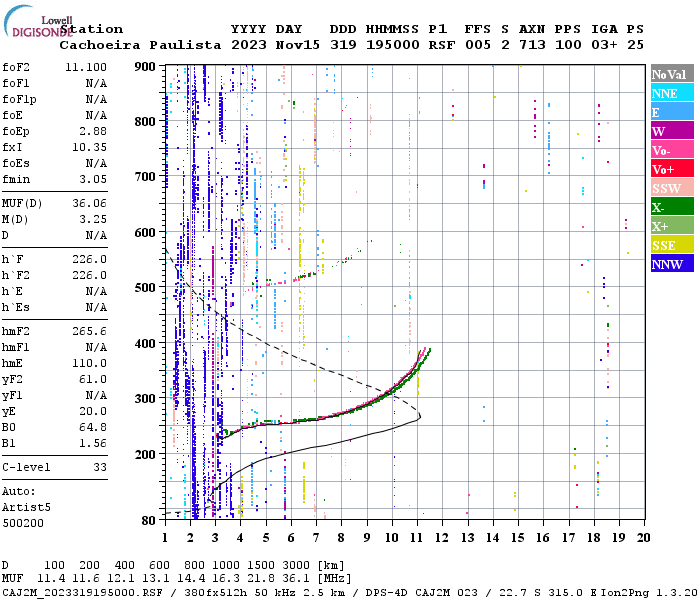Click the yF2 value 61.0

[93, 379]
